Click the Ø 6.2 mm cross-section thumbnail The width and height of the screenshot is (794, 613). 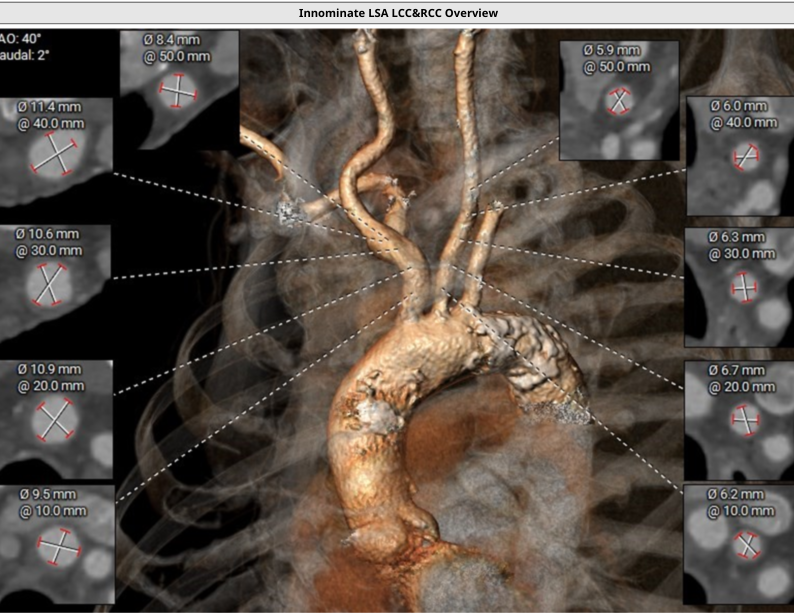pos(739,542)
